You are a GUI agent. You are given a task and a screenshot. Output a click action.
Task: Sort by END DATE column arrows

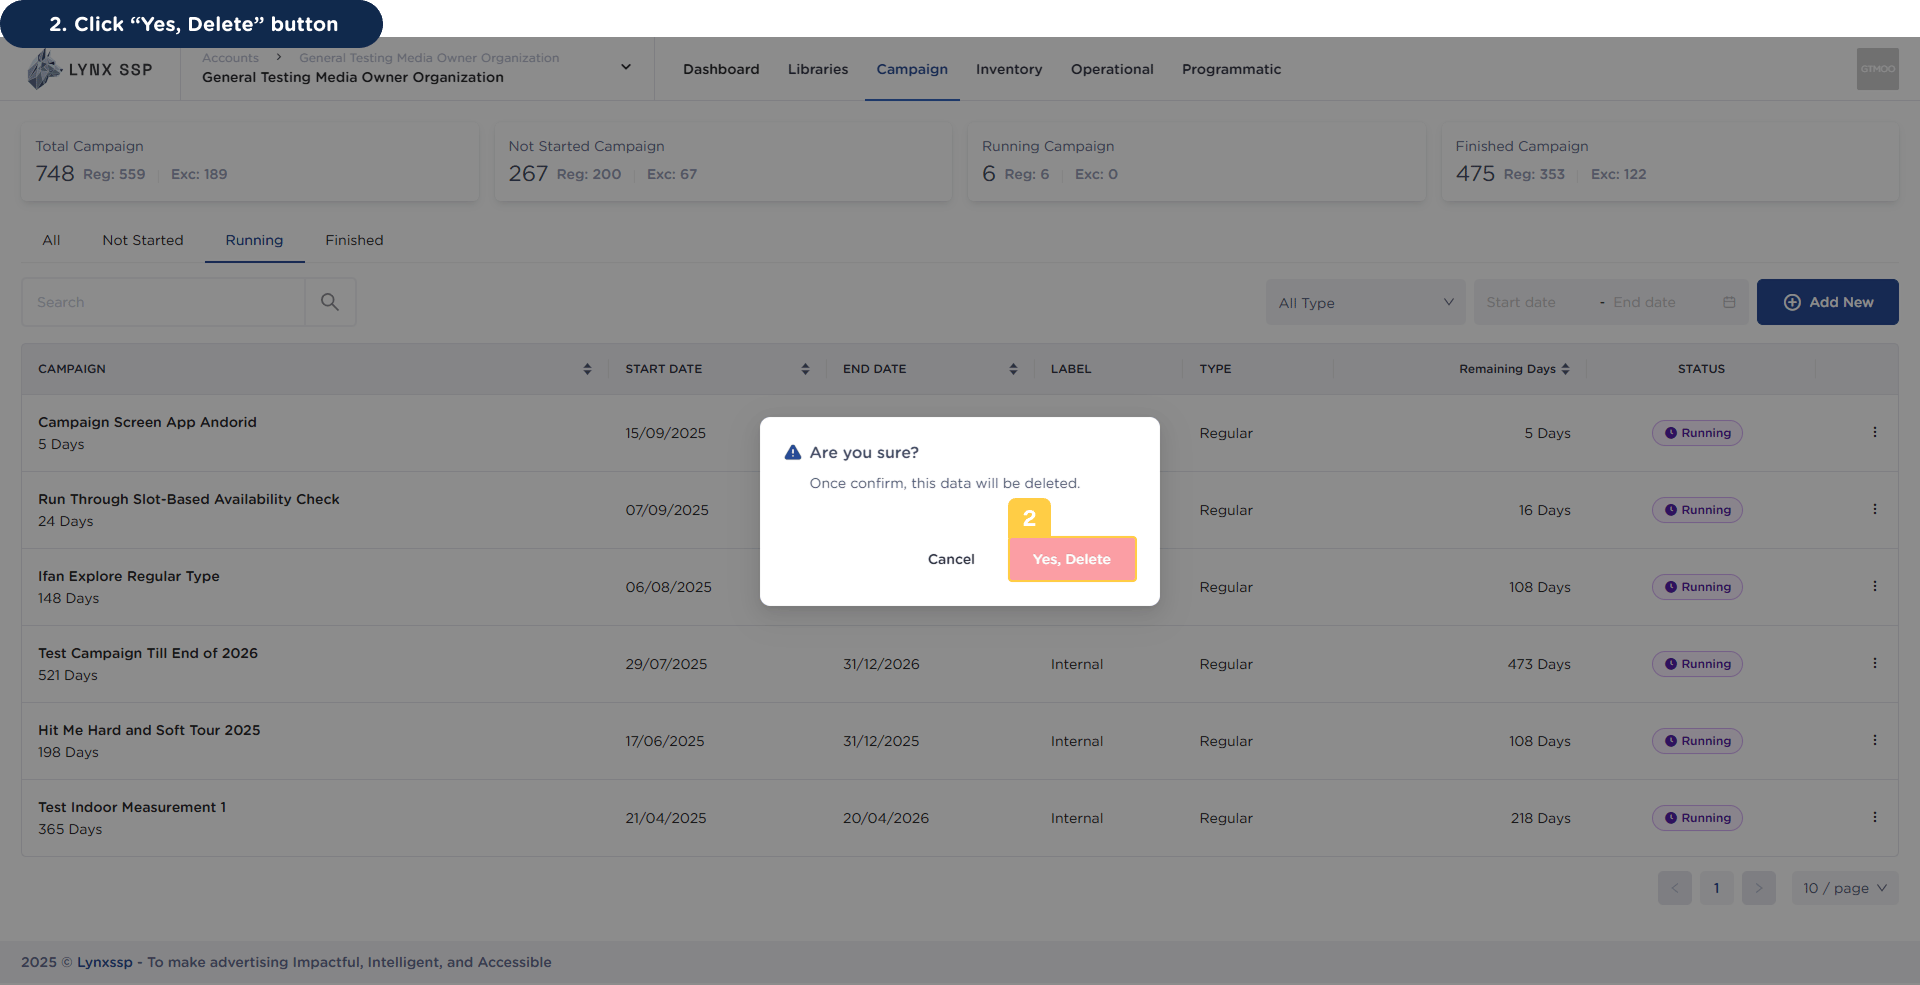point(1013,369)
